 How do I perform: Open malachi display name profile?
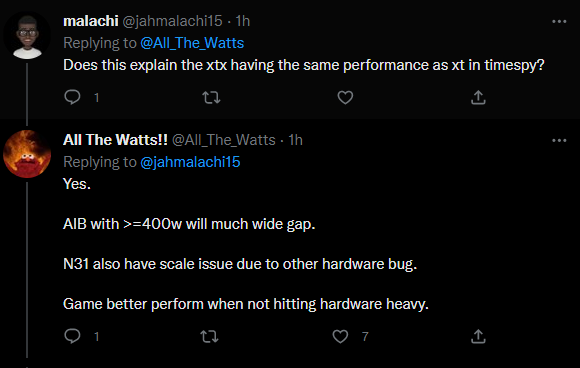pos(91,21)
